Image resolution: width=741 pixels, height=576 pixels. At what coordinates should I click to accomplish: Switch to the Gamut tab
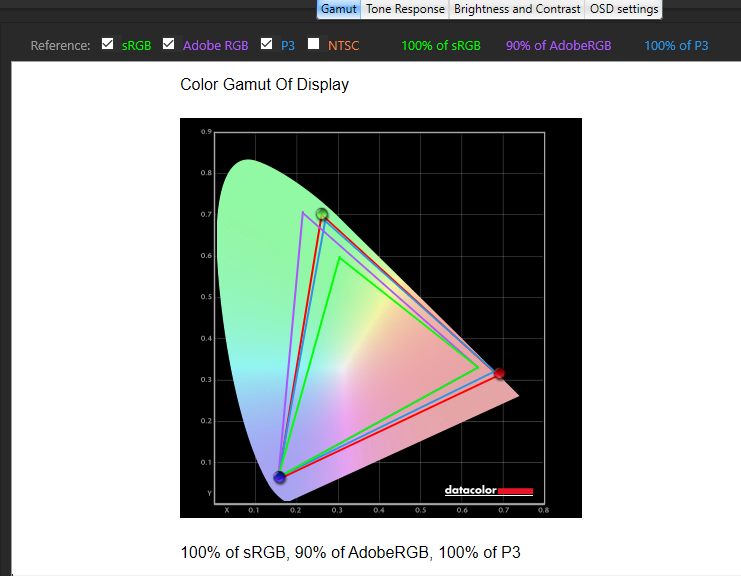pos(338,9)
